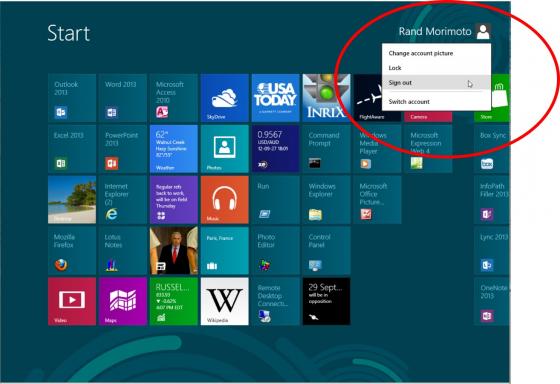Open the Microsoft Expression Web 4 tile
This screenshot has height=384, width=560.
click(428, 149)
